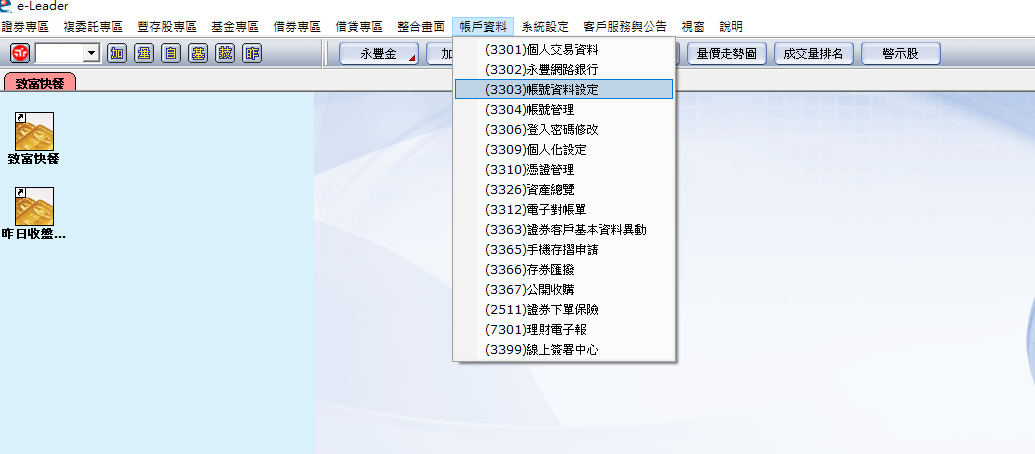This screenshot has width=1035, height=454.
Task: Click the 量 toolbar icon button
Action: coord(144,53)
